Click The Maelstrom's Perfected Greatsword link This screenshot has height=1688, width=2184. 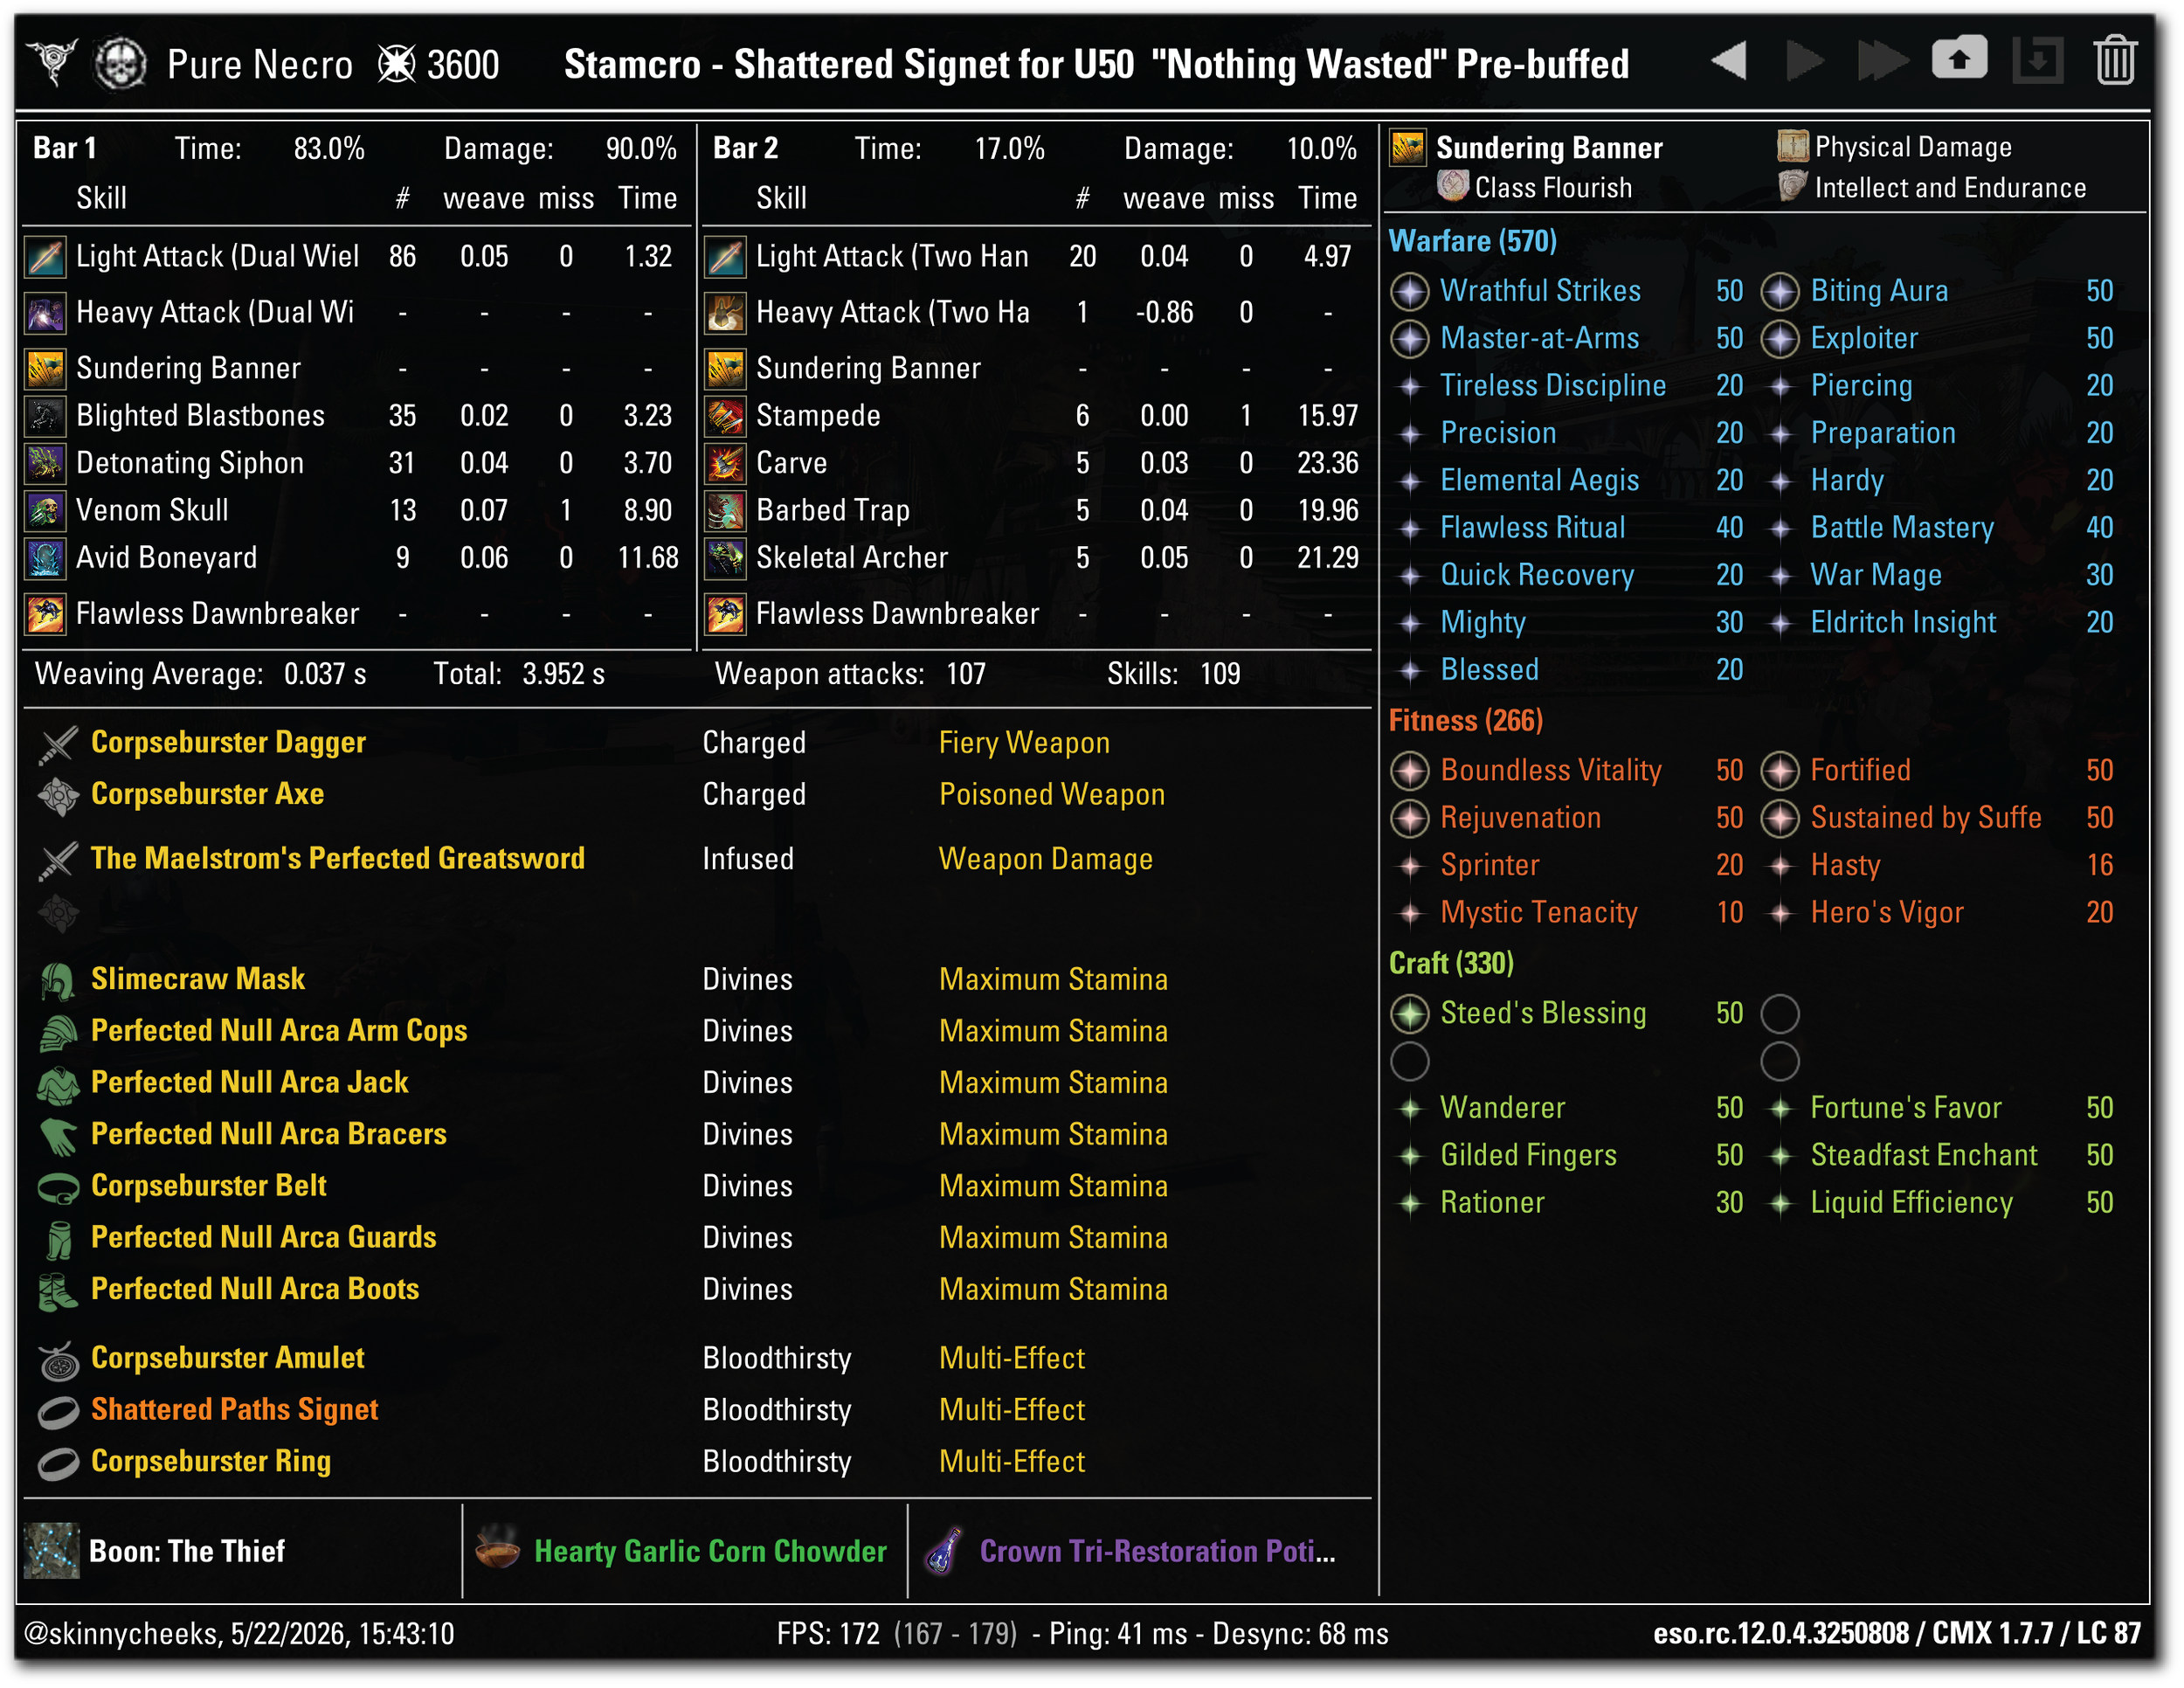click(338, 858)
